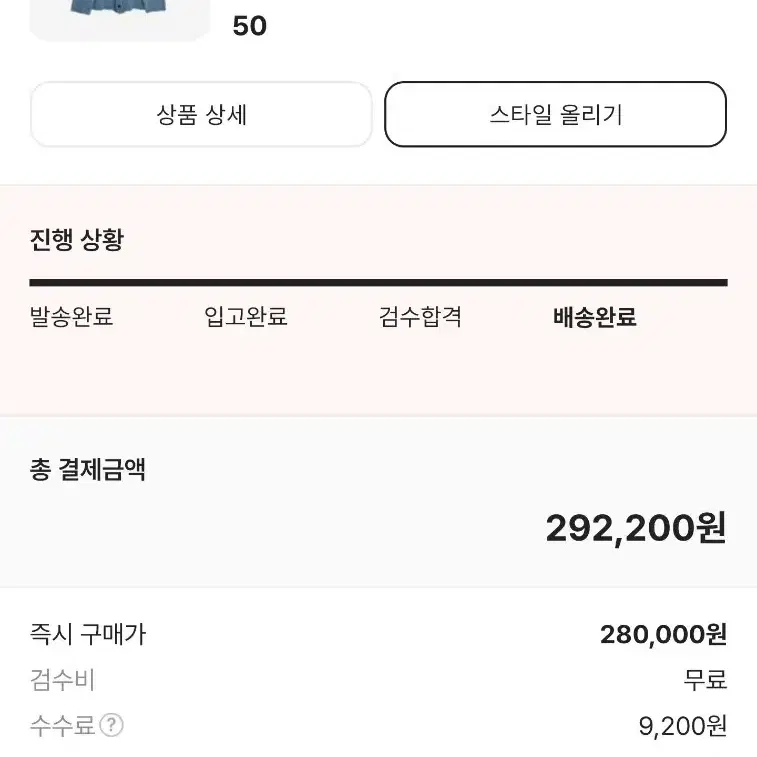This screenshot has width=757, height=757.
Task: Click the 즉시 구매가 label
Action: click(x=88, y=634)
